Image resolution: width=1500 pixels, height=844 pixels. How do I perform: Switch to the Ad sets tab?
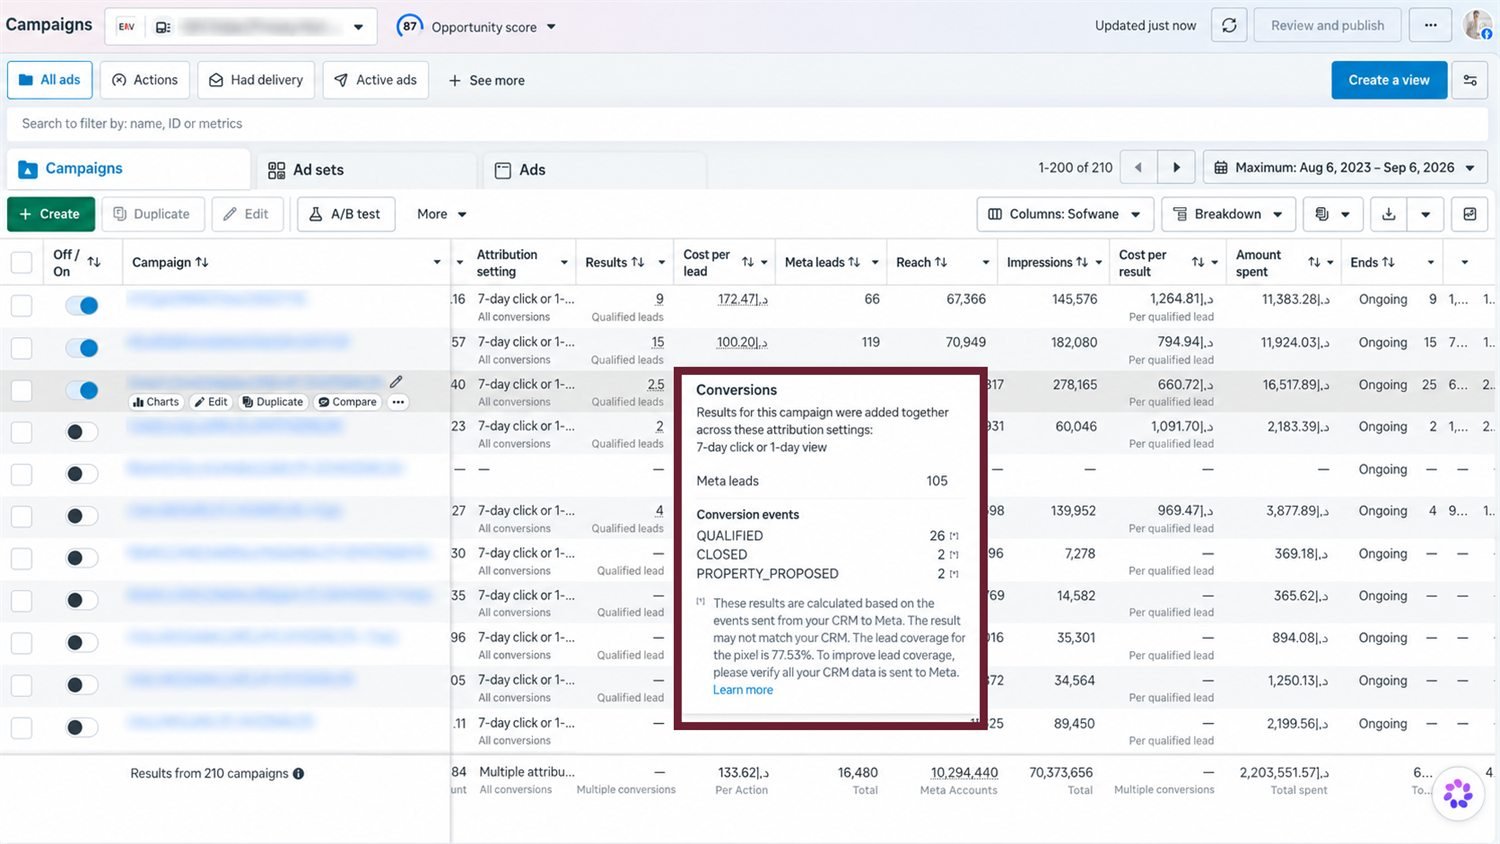tap(366, 170)
